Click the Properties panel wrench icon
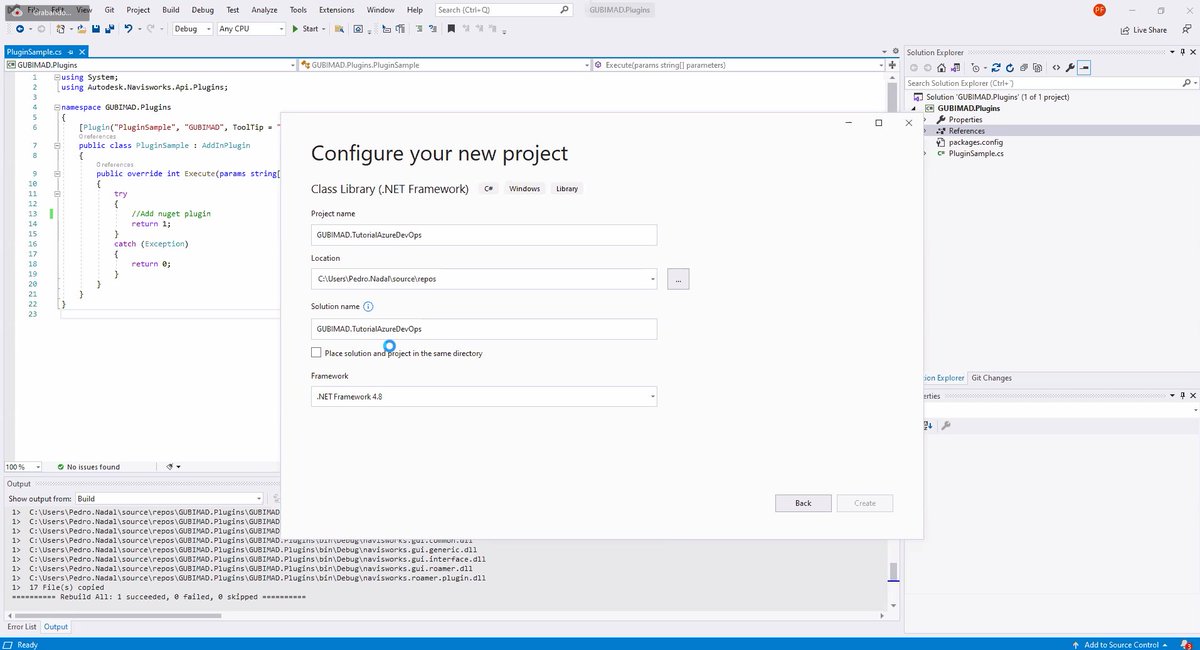This screenshot has width=1200, height=650. tap(946, 425)
